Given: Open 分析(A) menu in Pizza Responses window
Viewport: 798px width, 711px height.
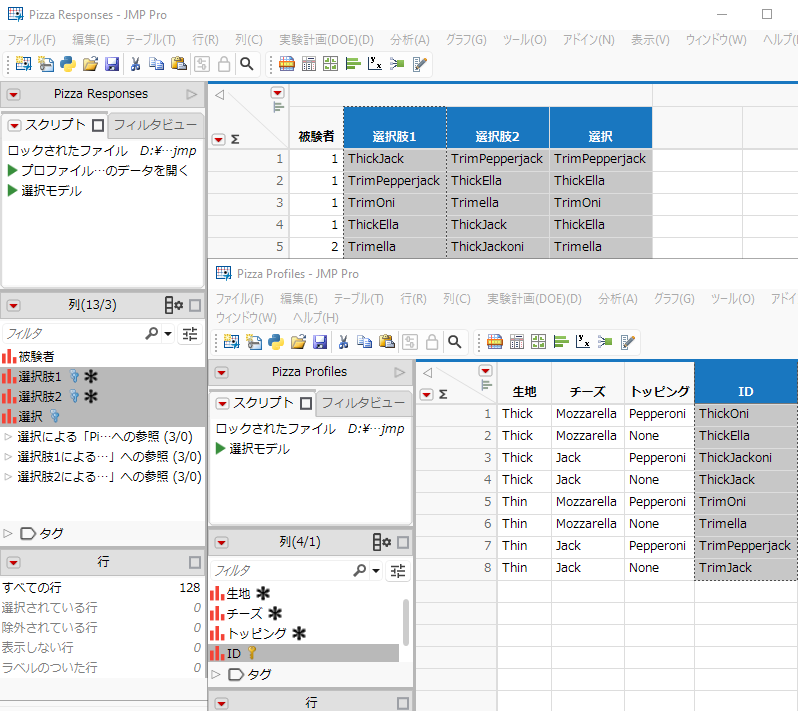Looking at the screenshot, I should (x=410, y=40).
